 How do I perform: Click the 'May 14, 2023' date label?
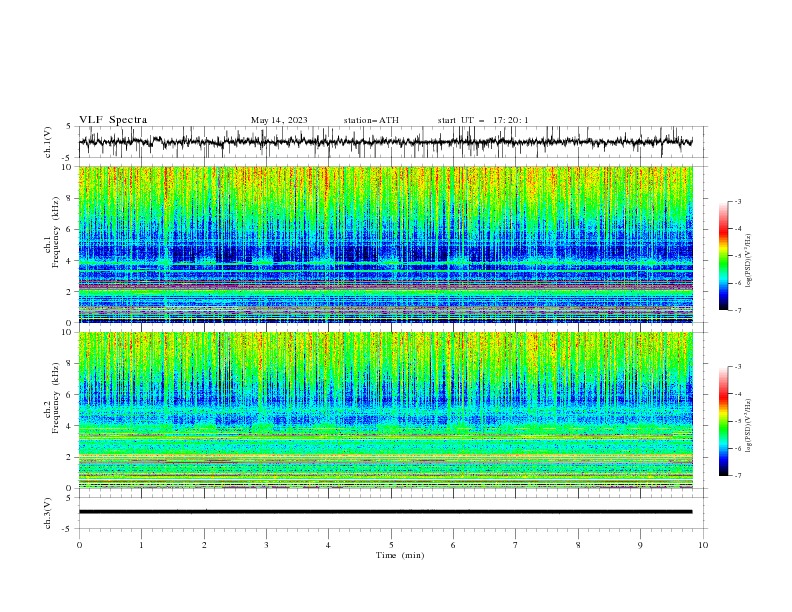pyautogui.click(x=279, y=120)
